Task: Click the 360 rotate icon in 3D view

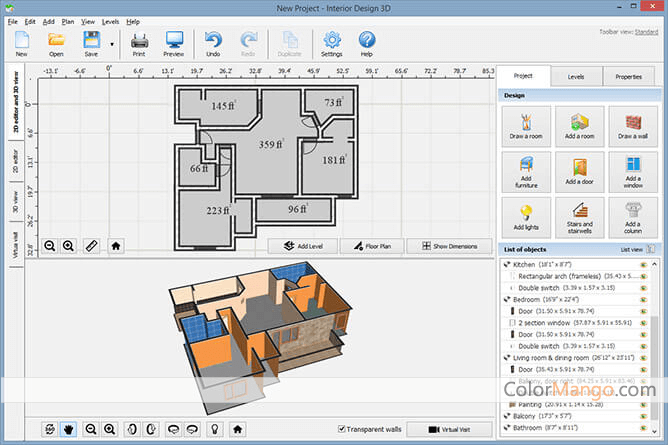Action: tap(49, 429)
